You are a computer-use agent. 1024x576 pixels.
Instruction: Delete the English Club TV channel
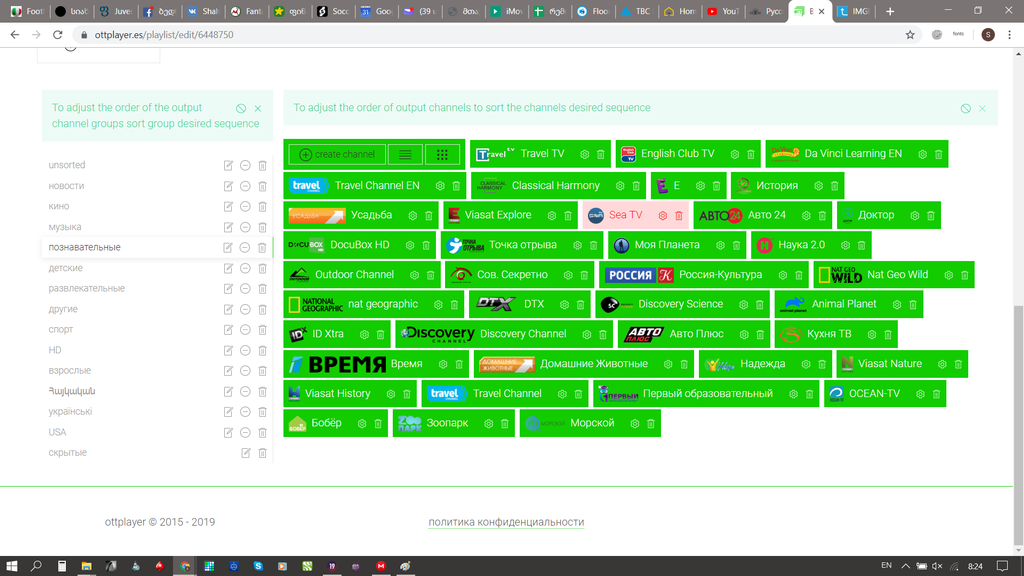pos(751,155)
